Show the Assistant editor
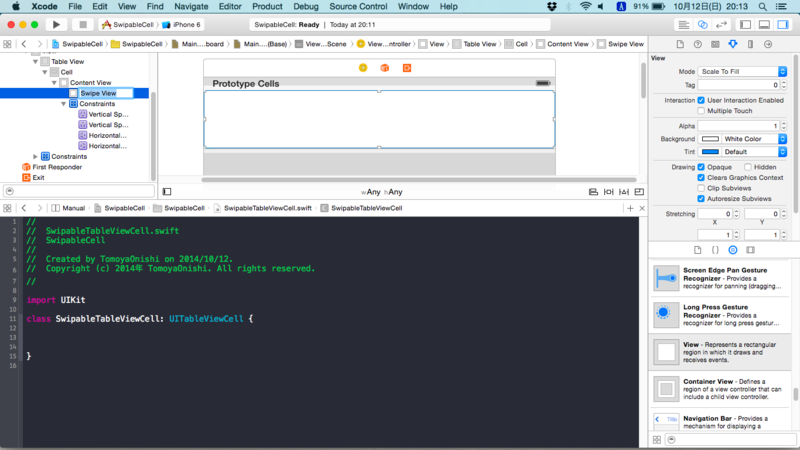 (703, 24)
